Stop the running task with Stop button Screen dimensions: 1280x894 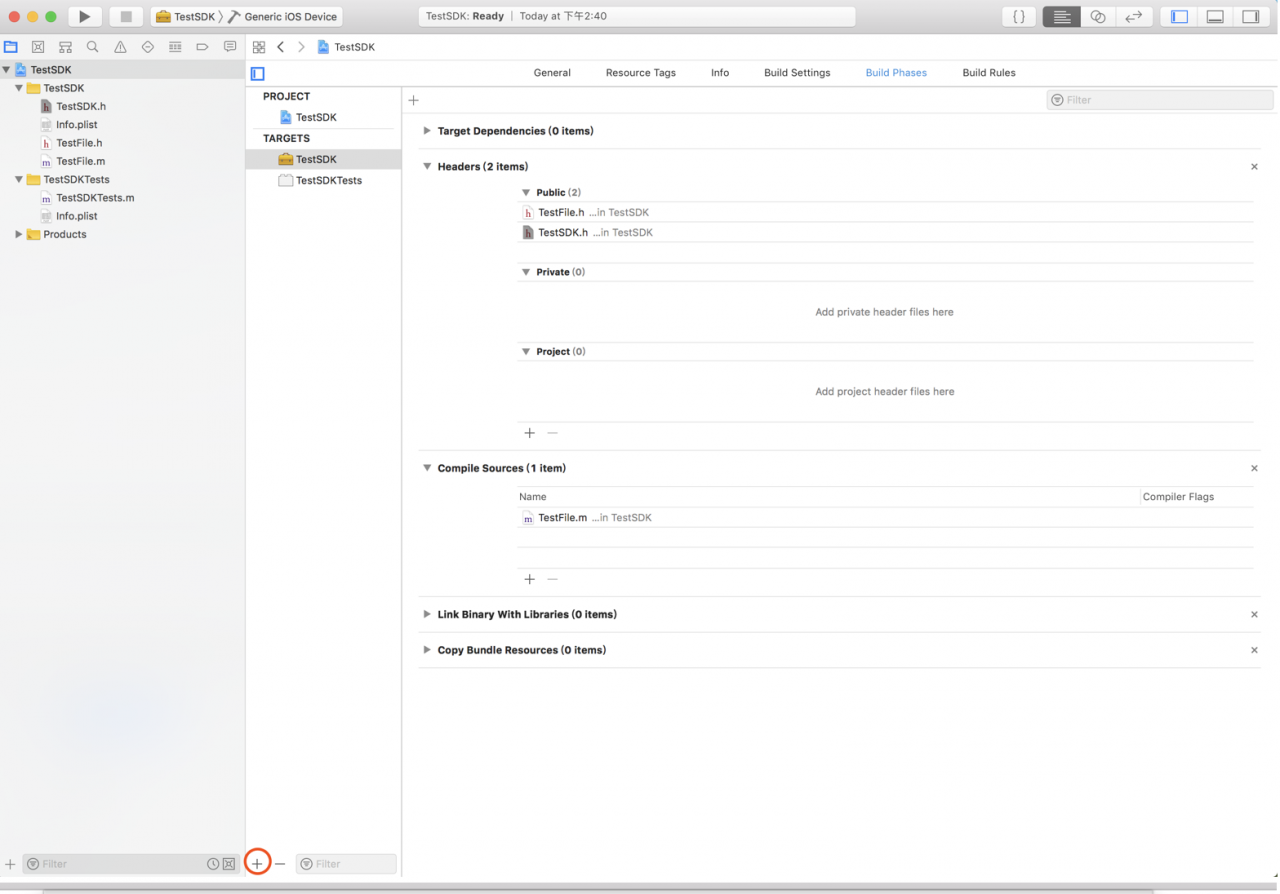(x=126, y=16)
